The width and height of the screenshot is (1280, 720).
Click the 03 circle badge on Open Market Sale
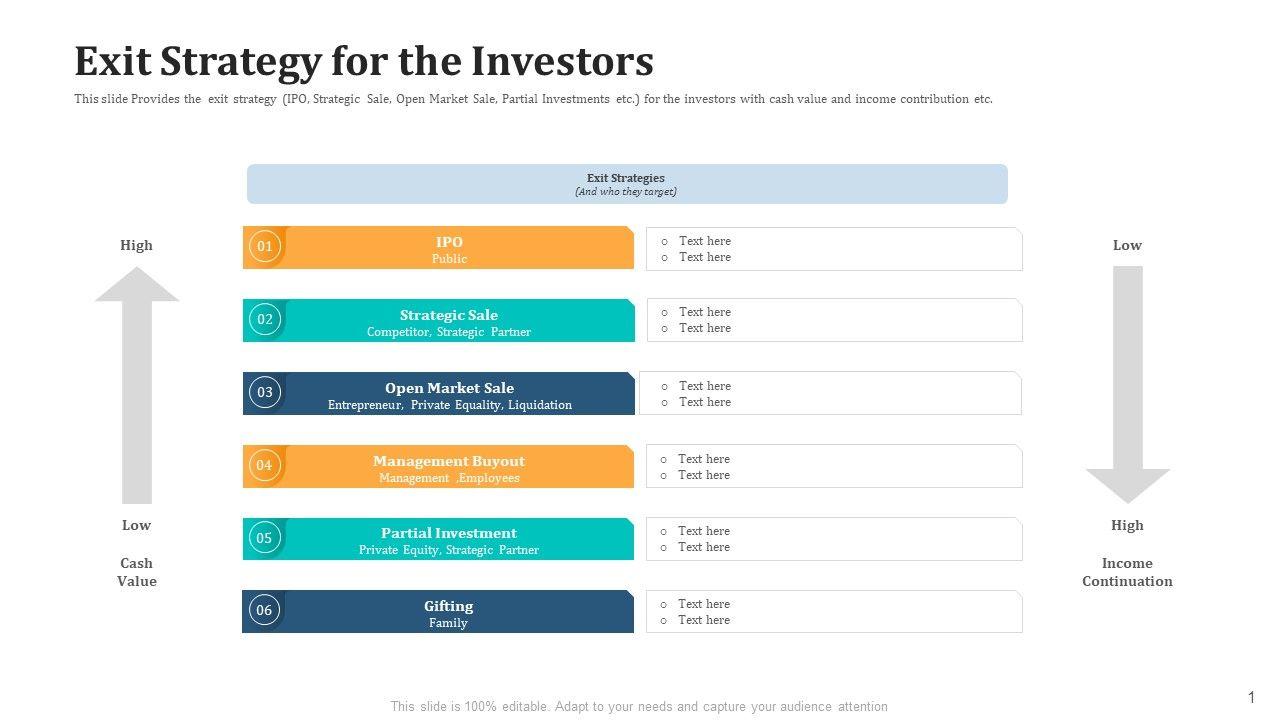pos(265,392)
